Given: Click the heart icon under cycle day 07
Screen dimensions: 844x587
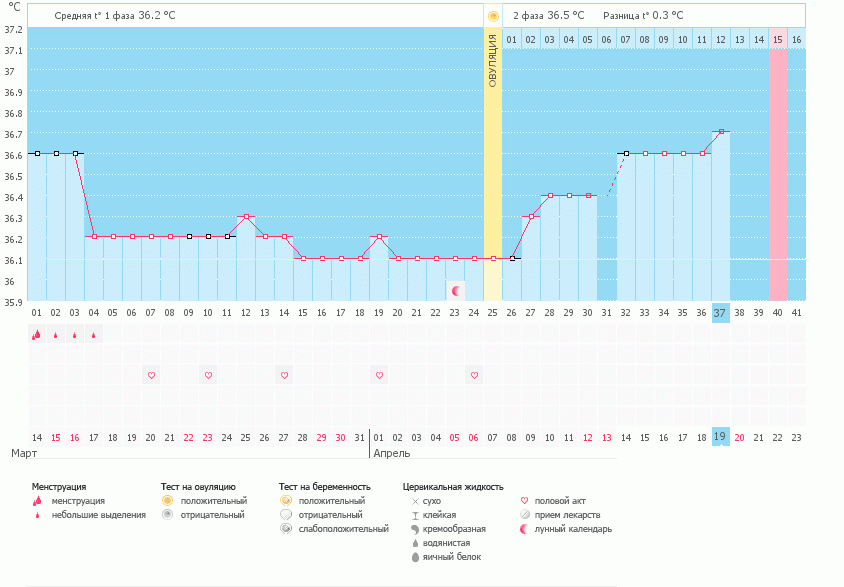Looking at the screenshot, I should [151, 375].
